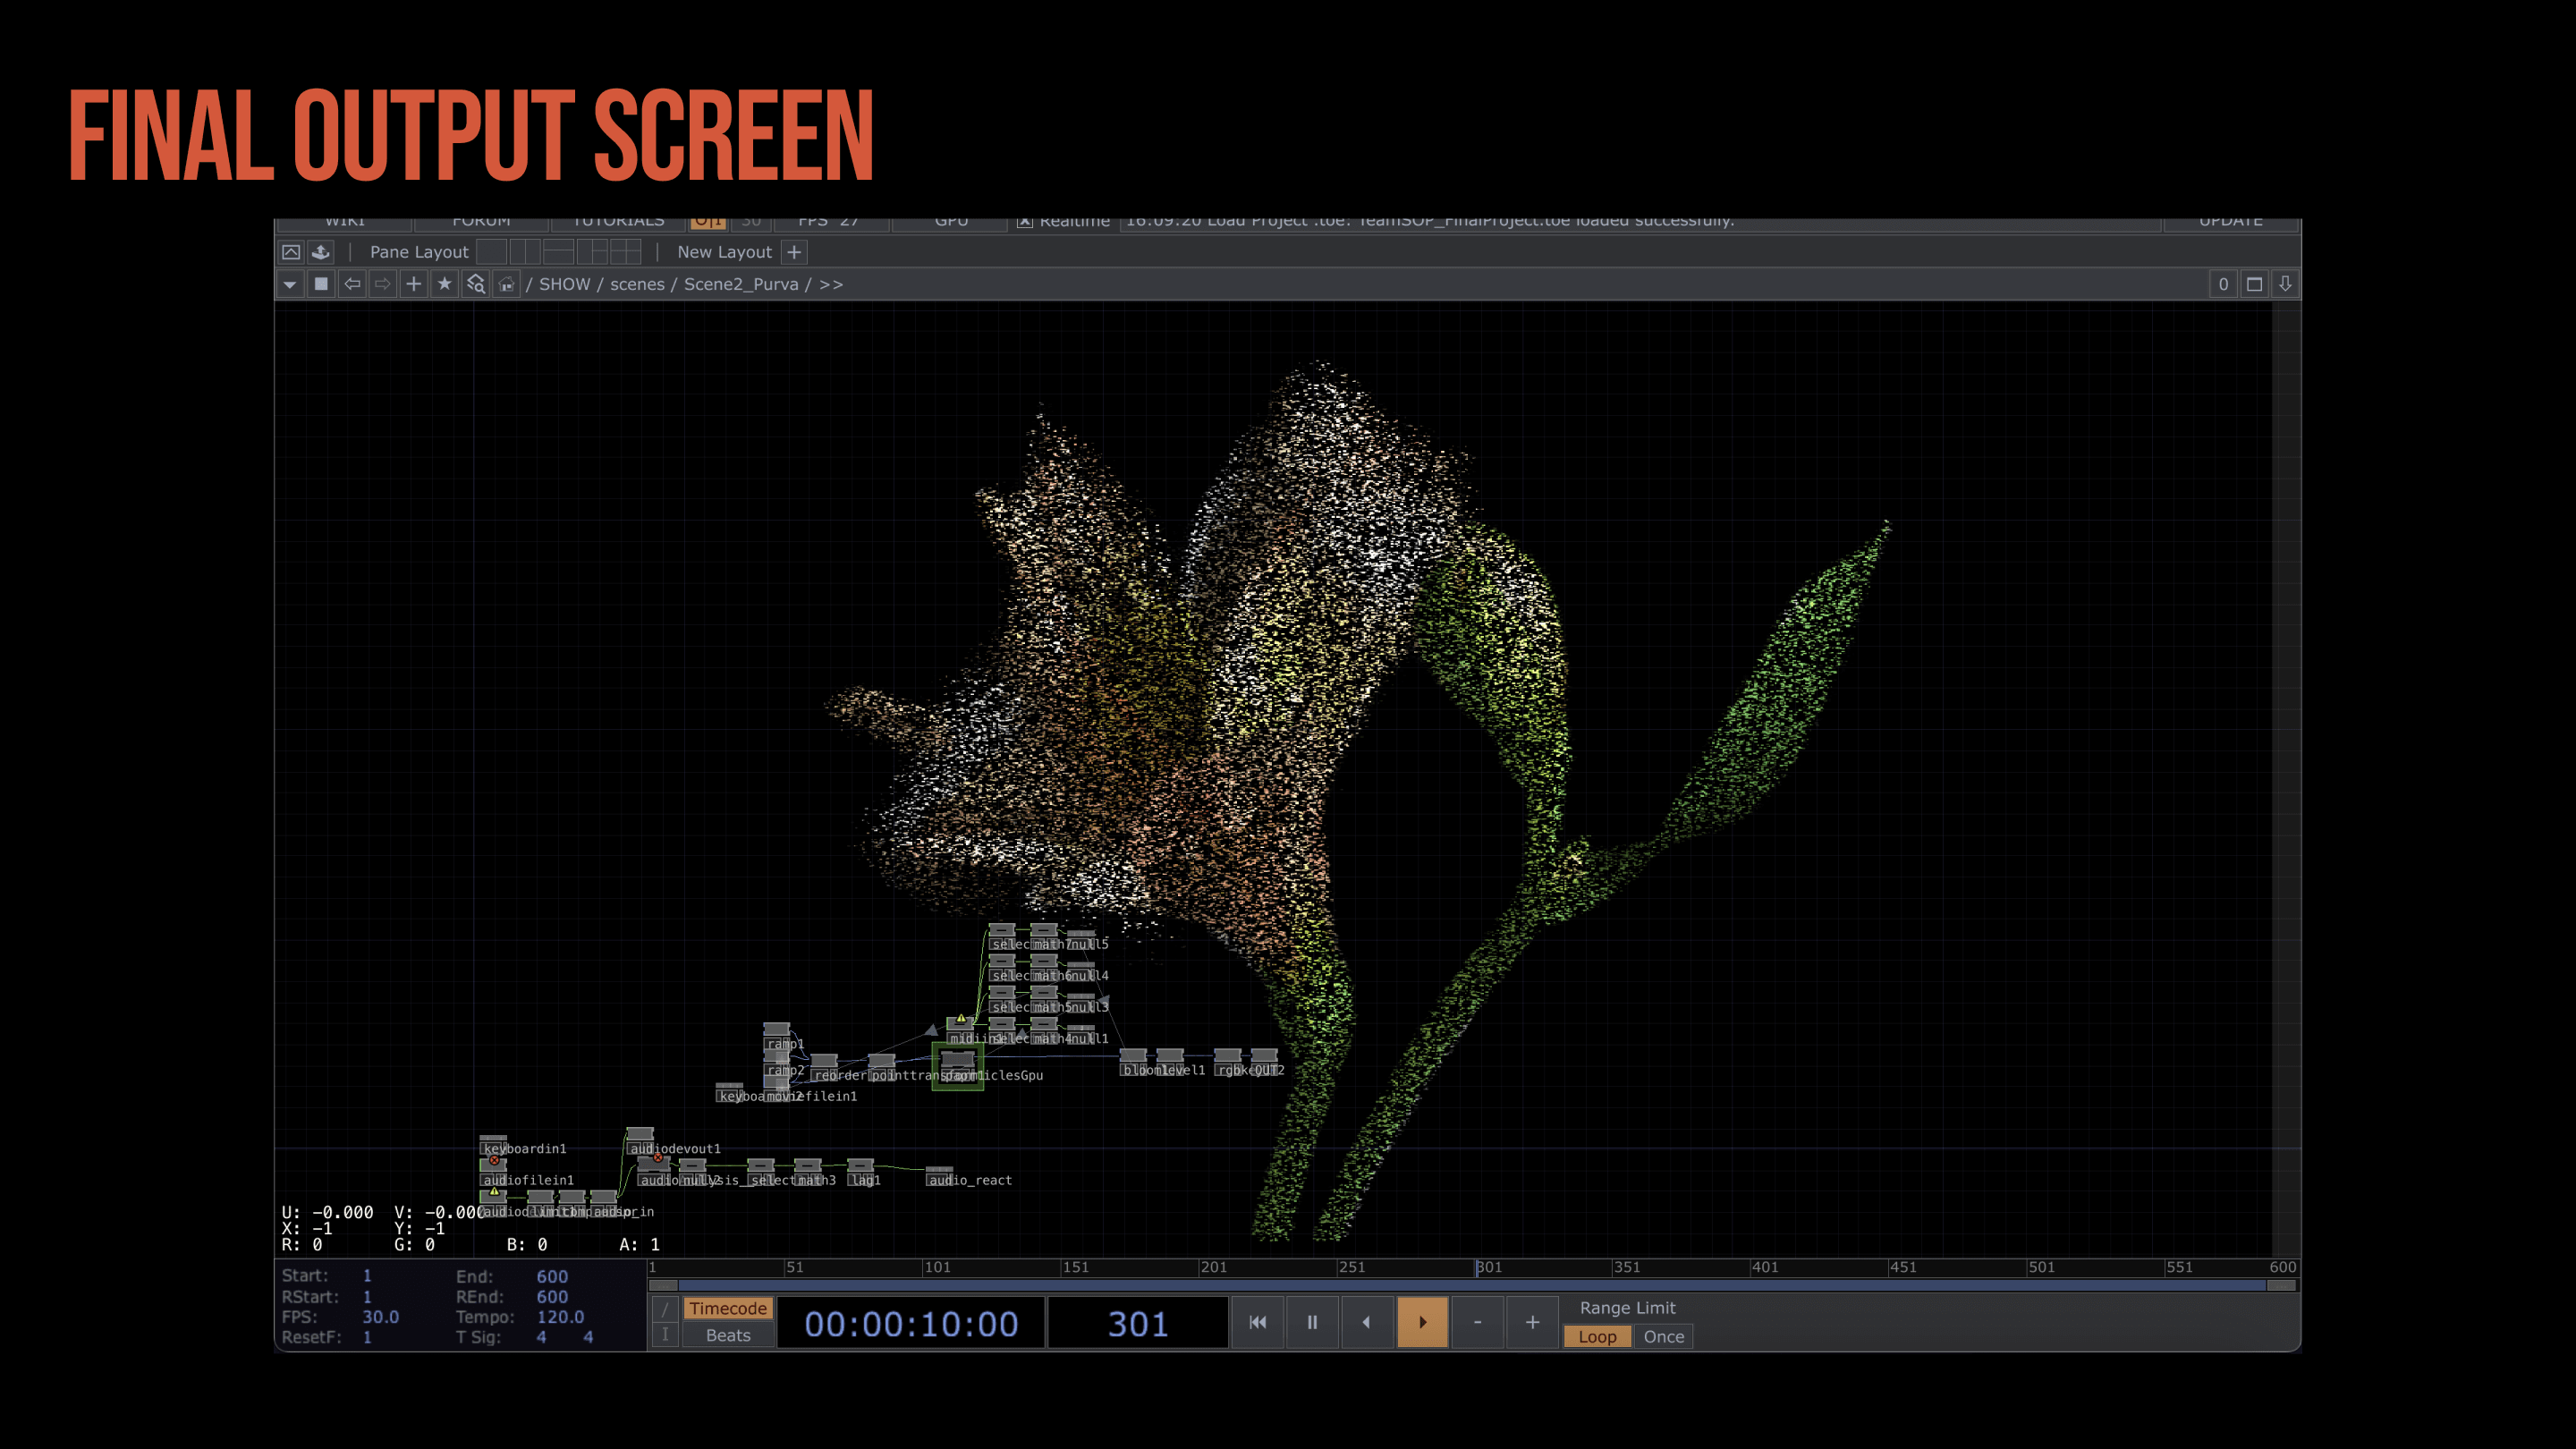2576x1449 pixels.
Task: Pause timeline playback
Action: click(x=1312, y=1322)
